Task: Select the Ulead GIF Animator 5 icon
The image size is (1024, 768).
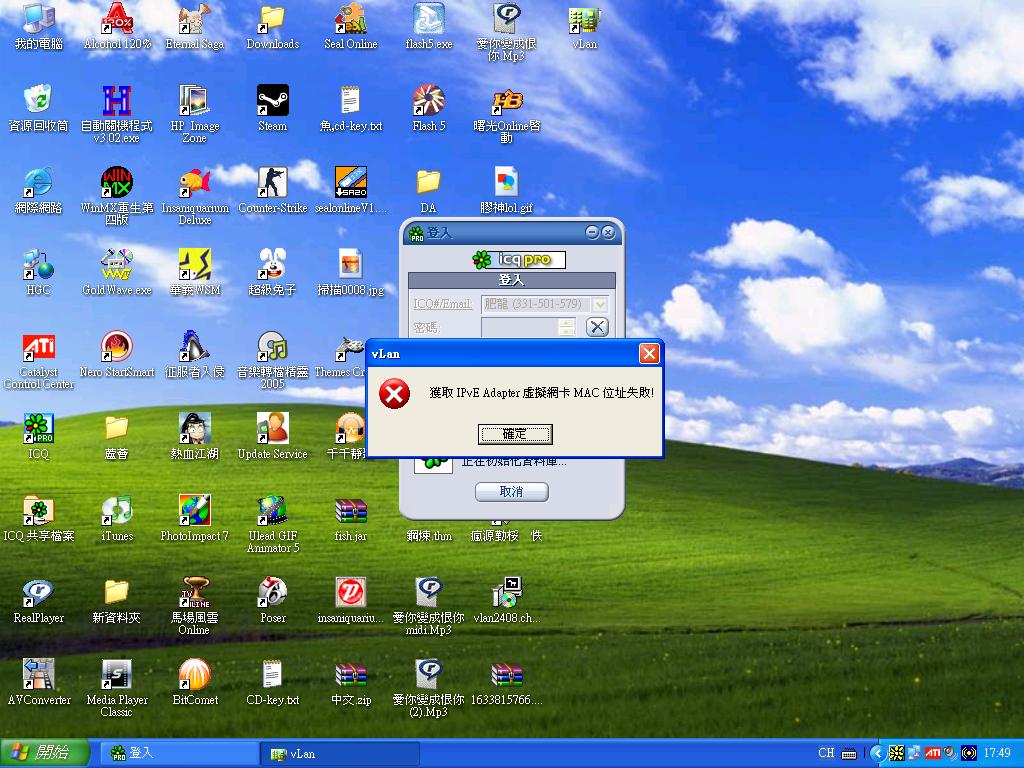Action: pyautogui.click(x=272, y=524)
